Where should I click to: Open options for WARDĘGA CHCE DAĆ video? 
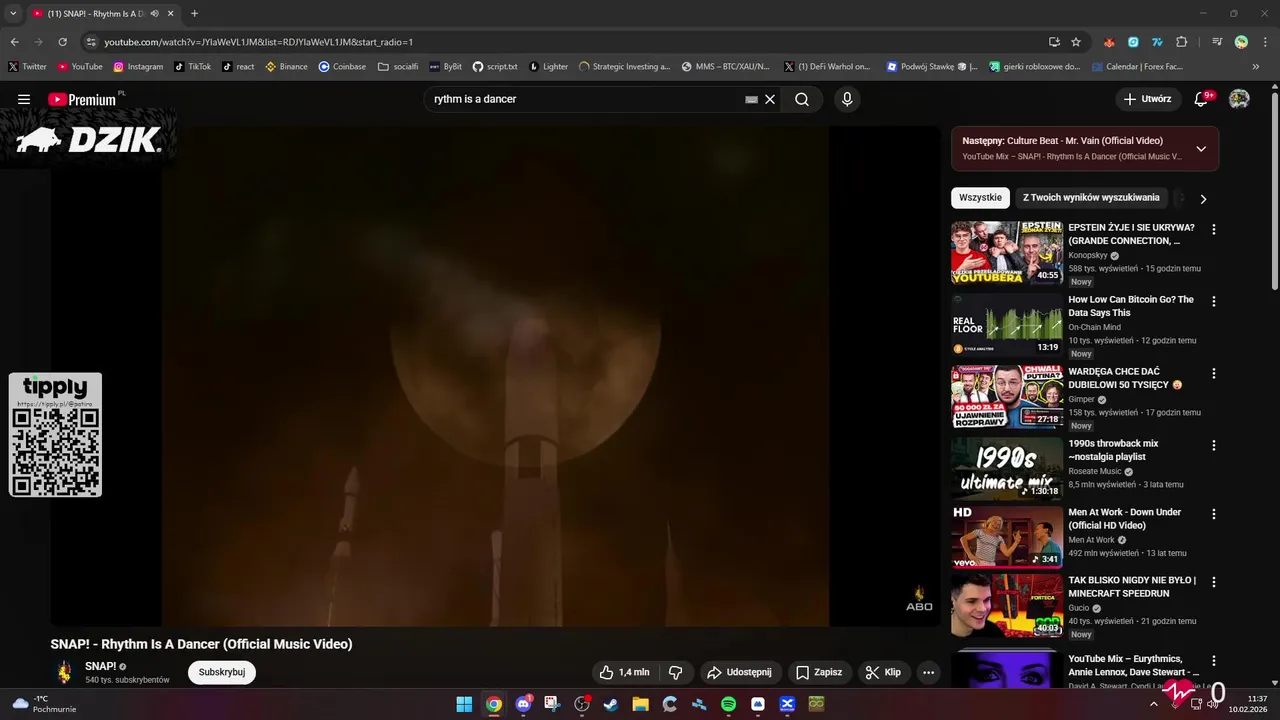1214,373
